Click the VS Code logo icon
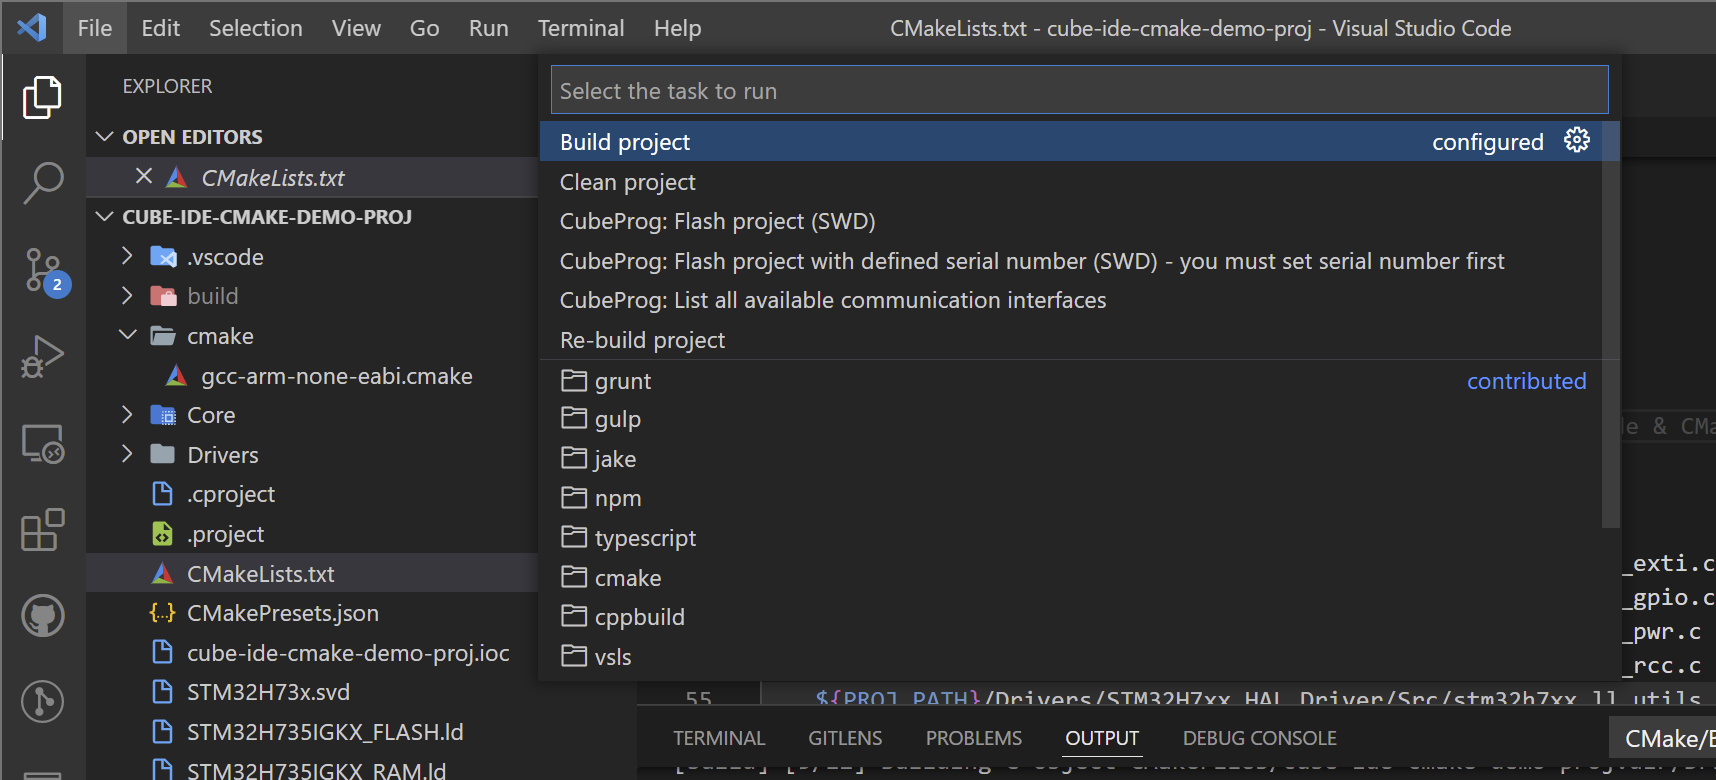The image size is (1716, 780). [32, 27]
